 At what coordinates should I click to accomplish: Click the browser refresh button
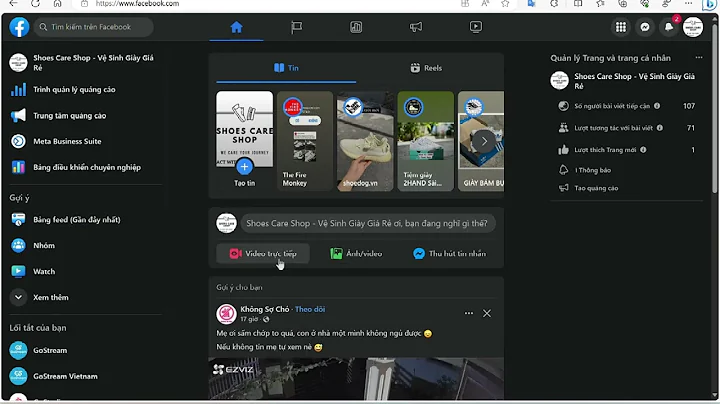[x=35, y=4]
